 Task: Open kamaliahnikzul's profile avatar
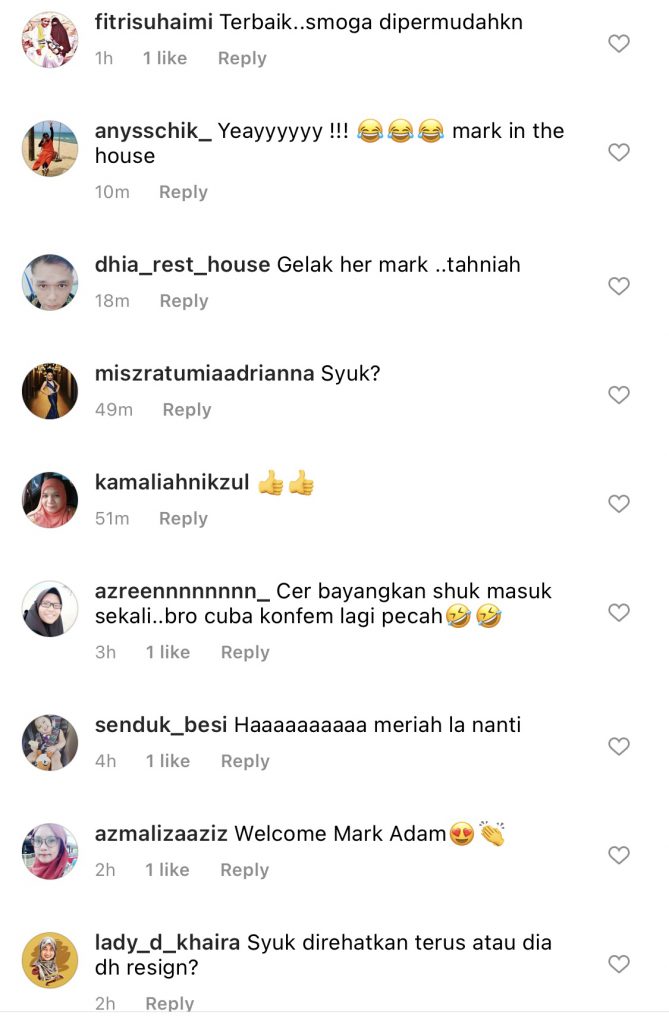point(50,500)
